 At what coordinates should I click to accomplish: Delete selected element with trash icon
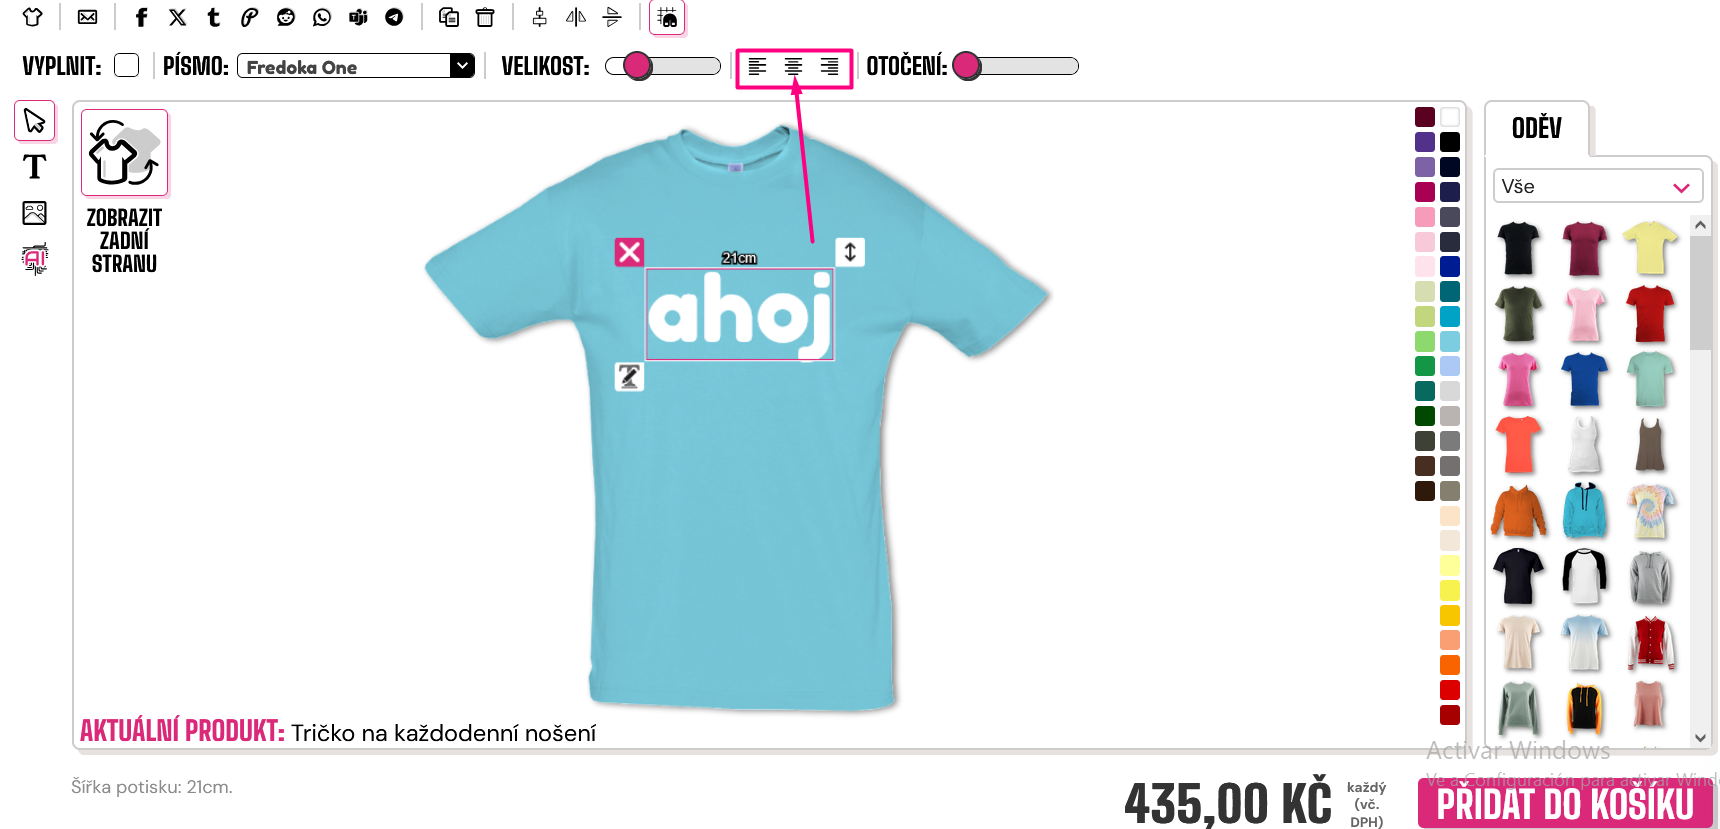(x=485, y=17)
